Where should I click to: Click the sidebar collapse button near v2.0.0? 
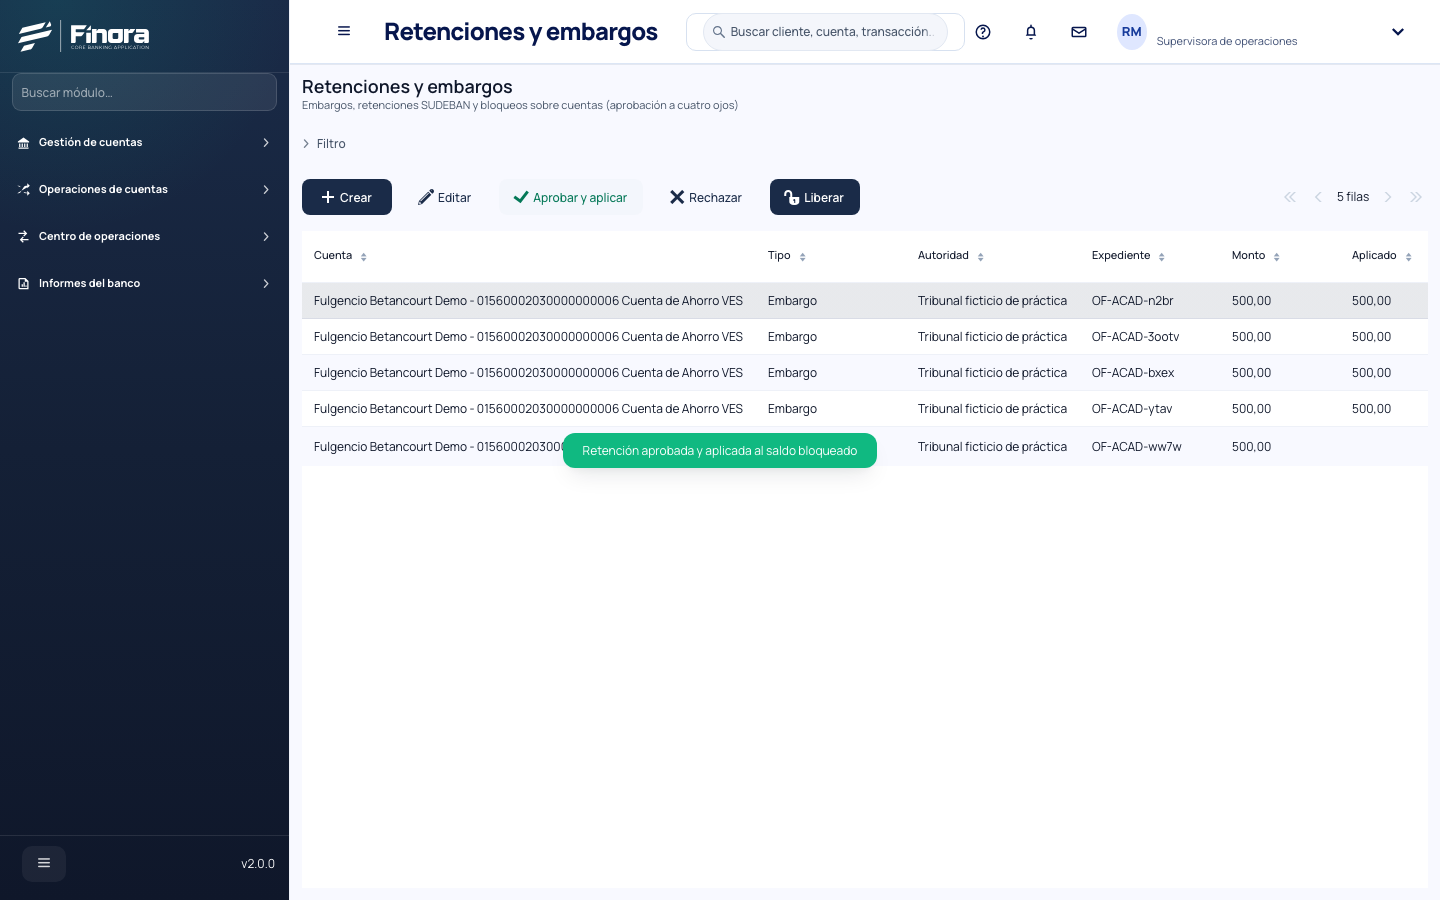[x=44, y=863]
